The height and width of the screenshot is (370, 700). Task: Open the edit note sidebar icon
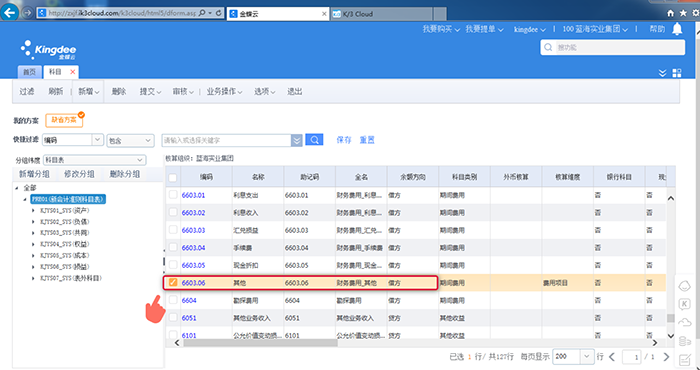pos(684,359)
